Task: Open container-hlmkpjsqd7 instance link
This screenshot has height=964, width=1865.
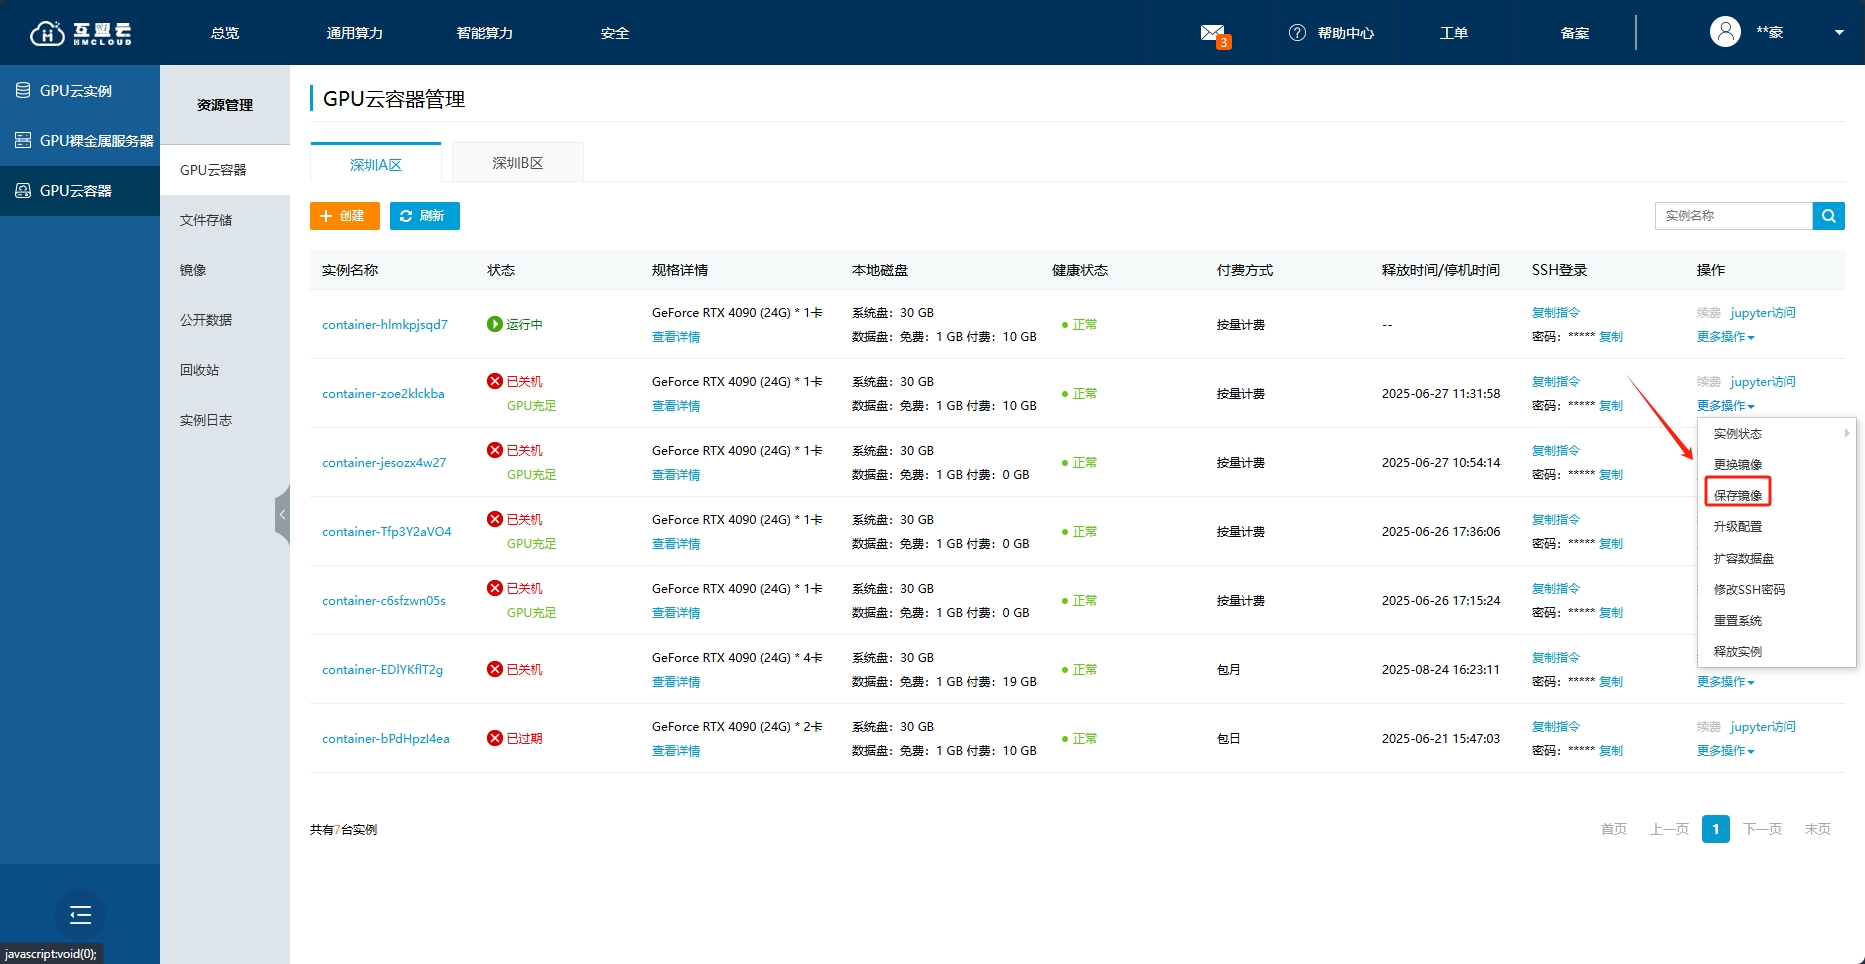Action: (385, 325)
